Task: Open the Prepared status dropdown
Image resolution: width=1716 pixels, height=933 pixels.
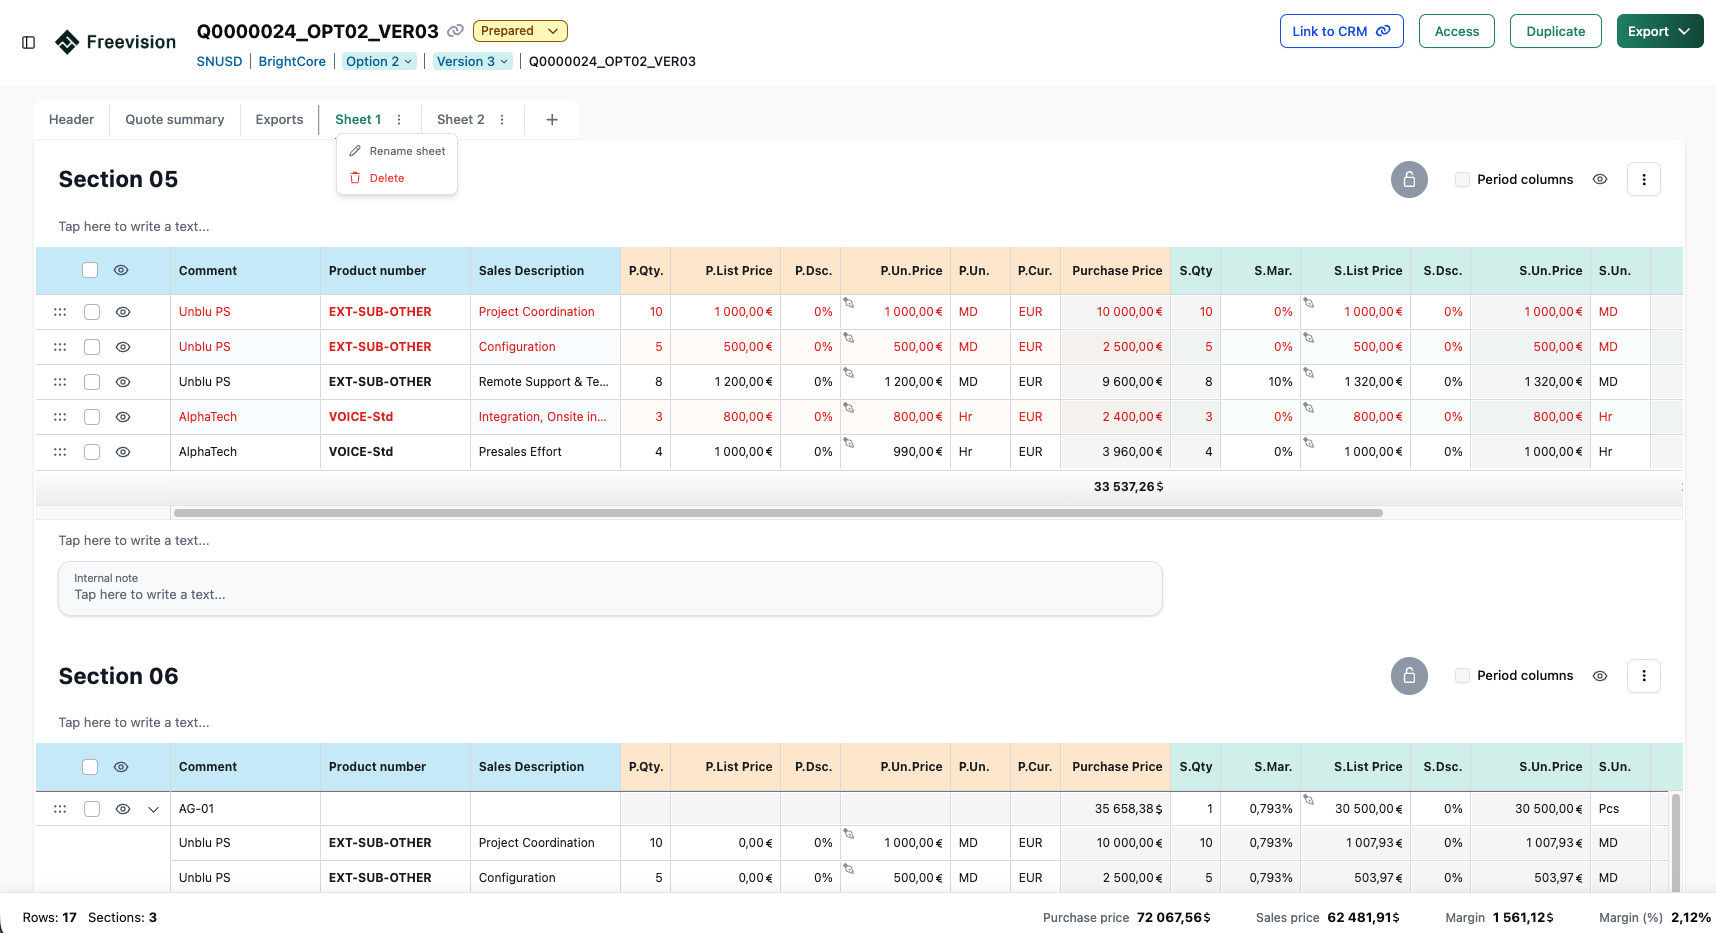Action: tap(520, 31)
